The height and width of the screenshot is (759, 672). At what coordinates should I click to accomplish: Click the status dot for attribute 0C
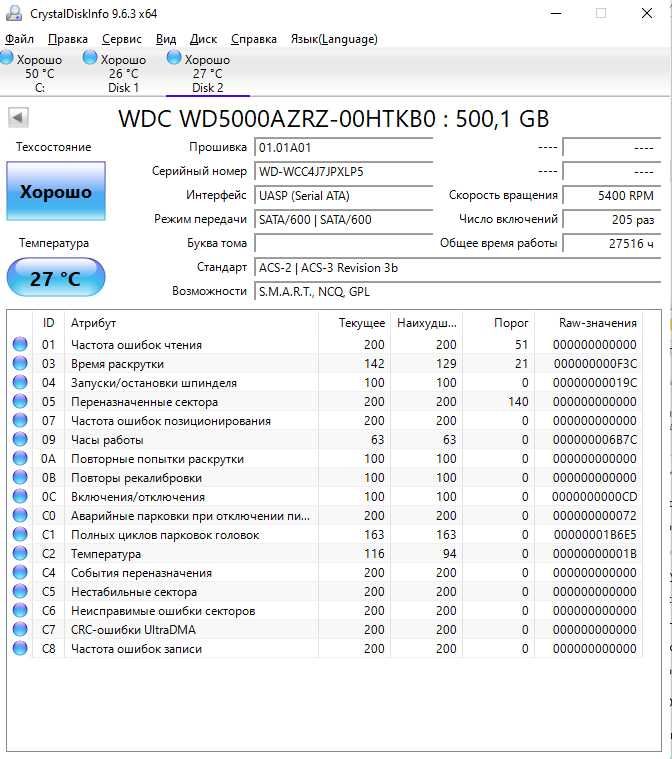(x=20, y=496)
